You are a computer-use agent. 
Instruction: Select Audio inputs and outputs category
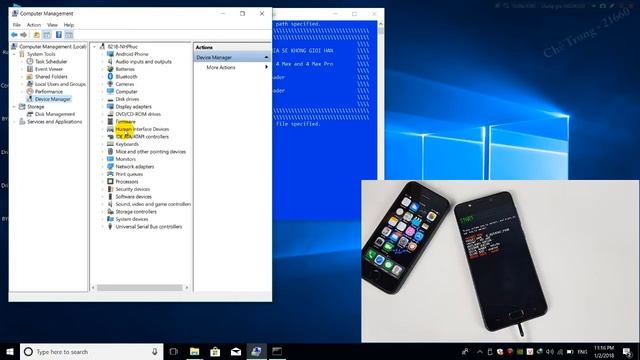click(x=143, y=62)
